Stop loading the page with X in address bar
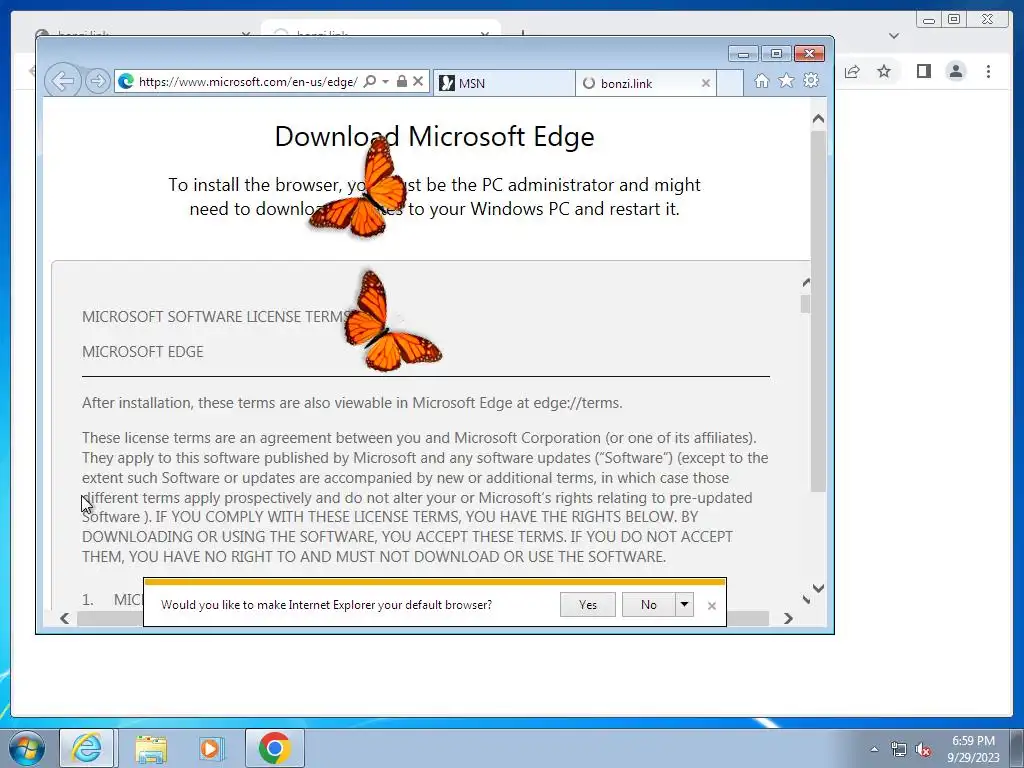The image size is (1024, 768). point(418,81)
